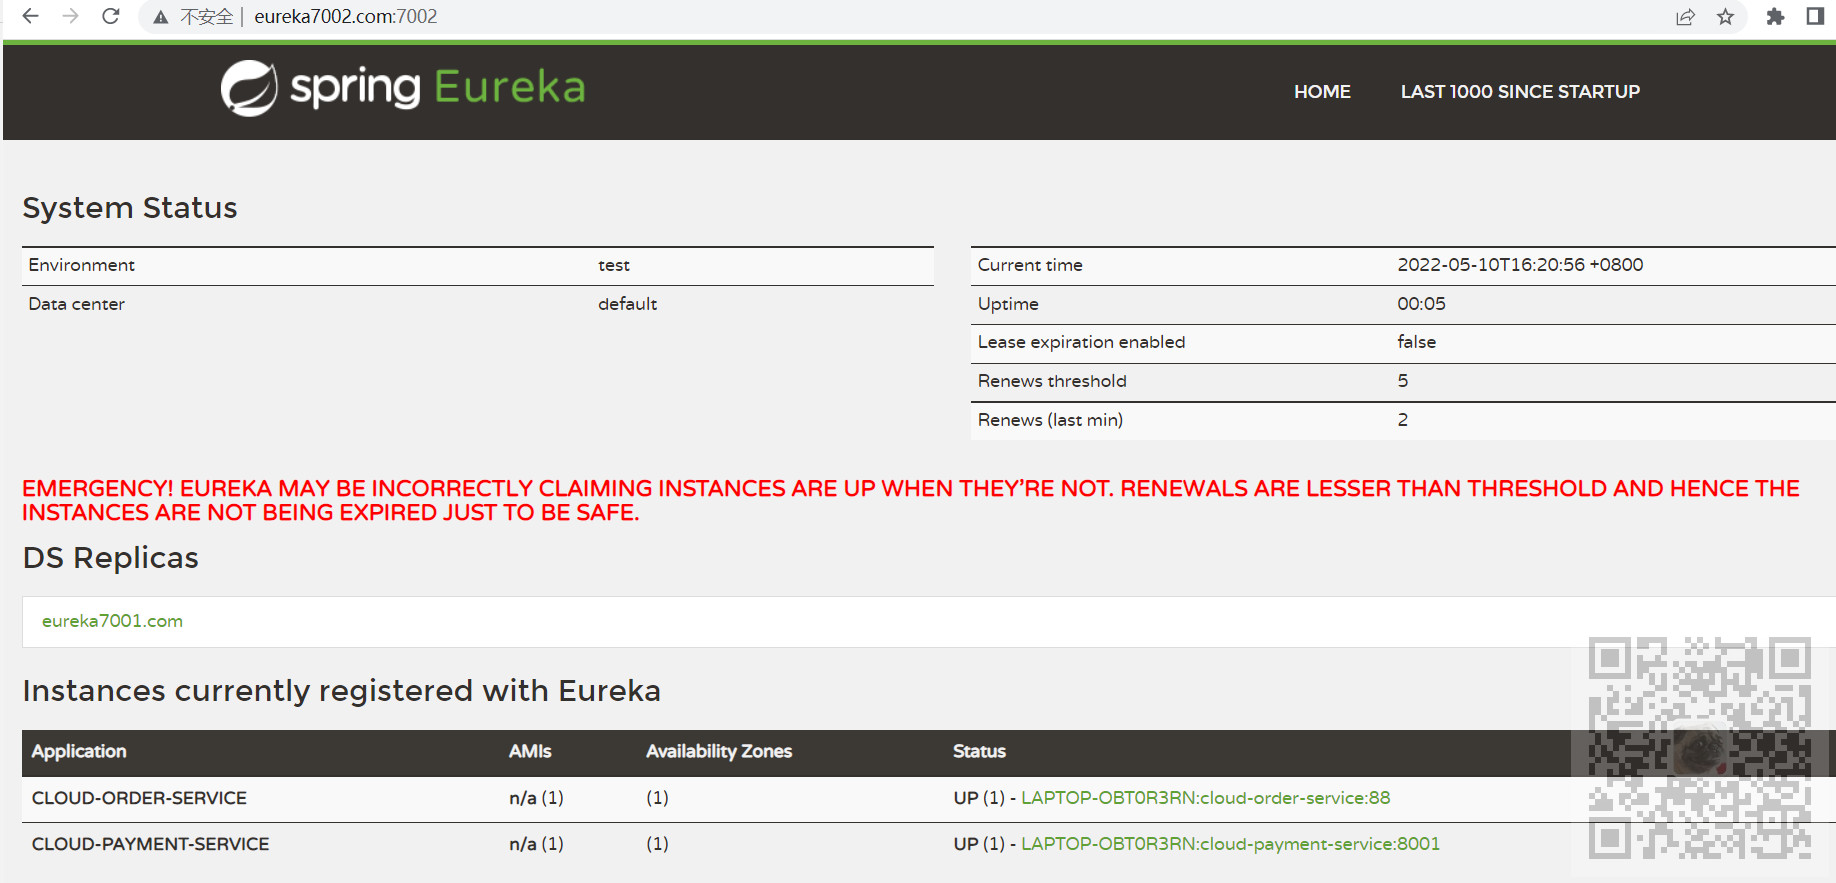Click the Lease expiration enabled label
Screen dimensions: 1836x883
tap(1081, 342)
